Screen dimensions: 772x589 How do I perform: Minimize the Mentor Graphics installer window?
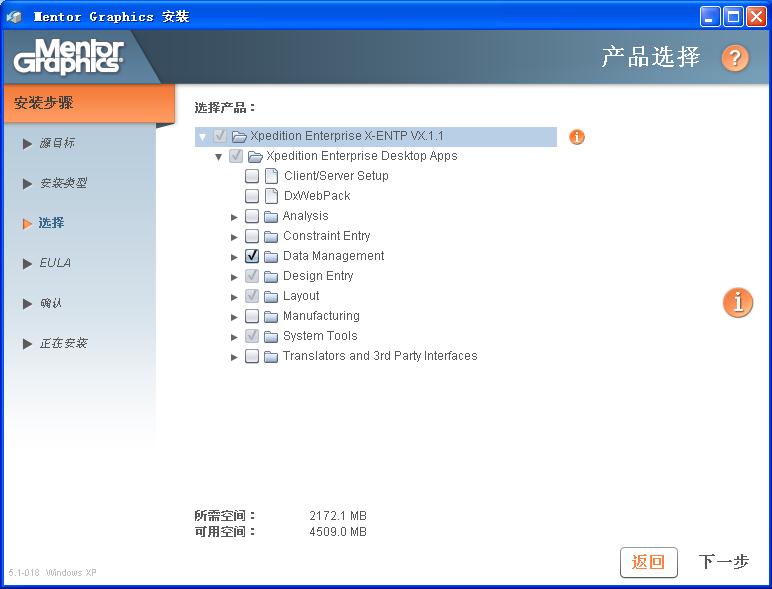[x=709, y=17]
